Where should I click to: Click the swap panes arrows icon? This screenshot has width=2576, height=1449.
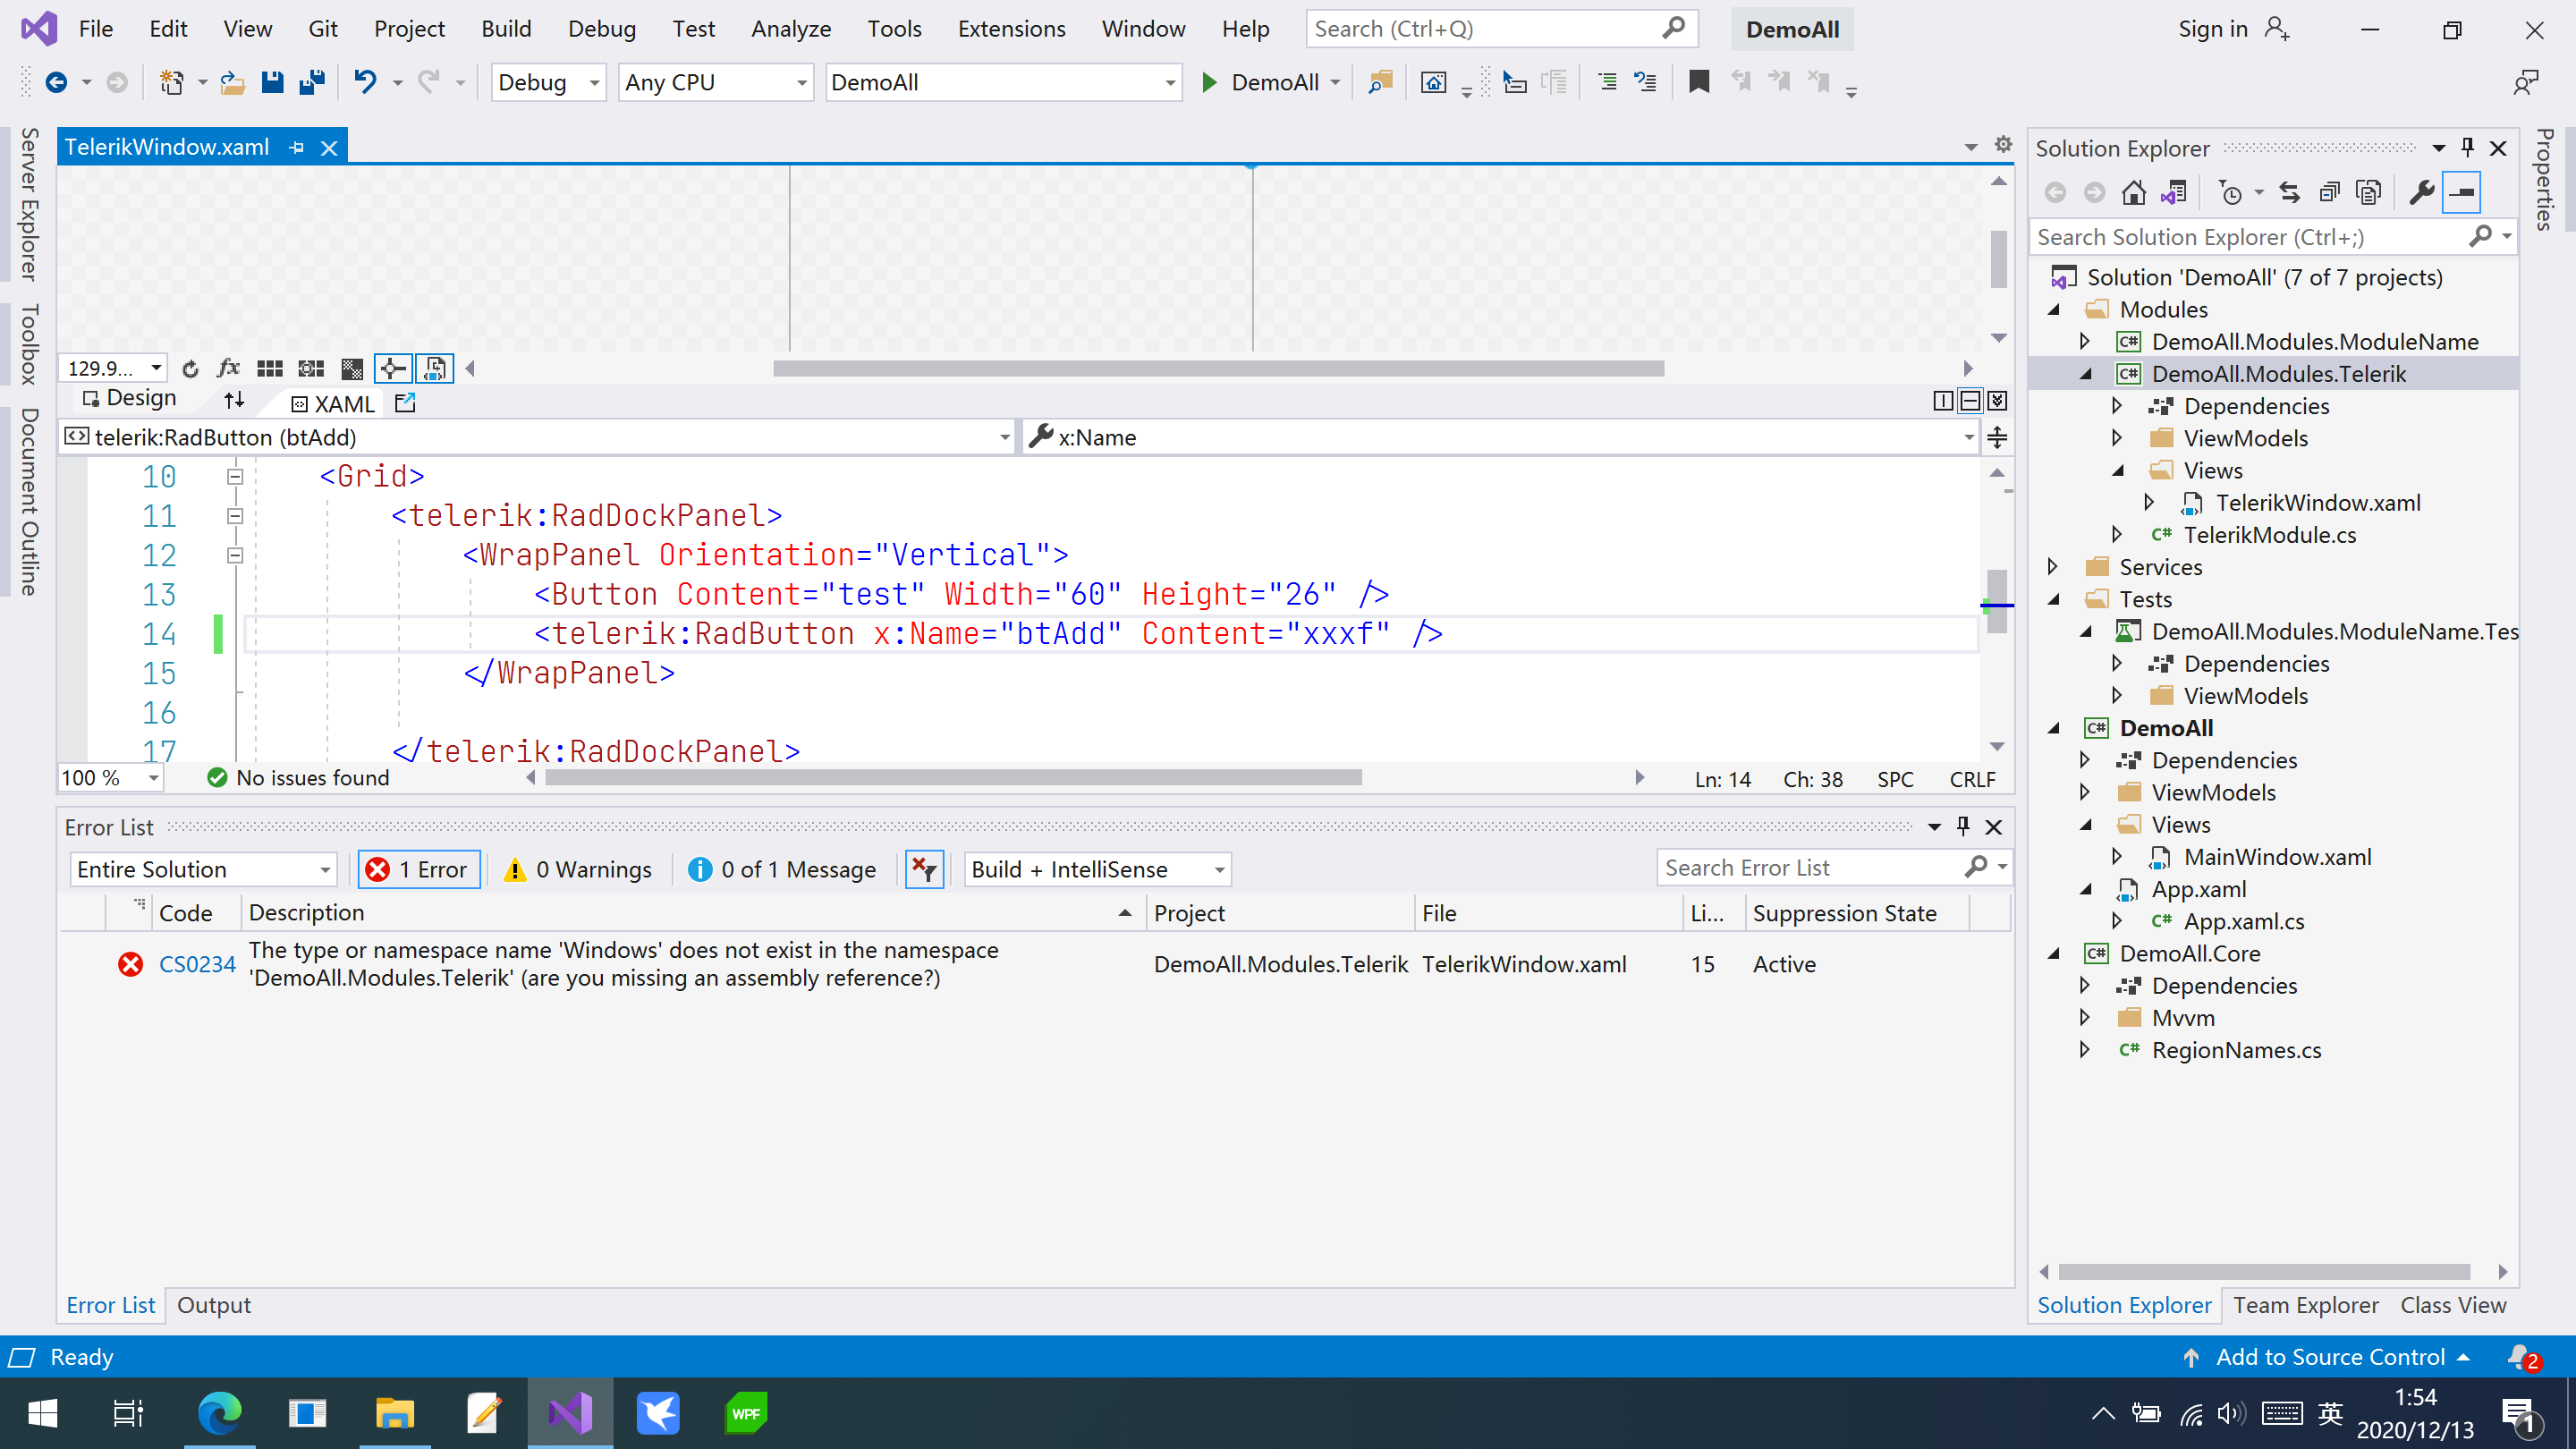coord(234,400)
